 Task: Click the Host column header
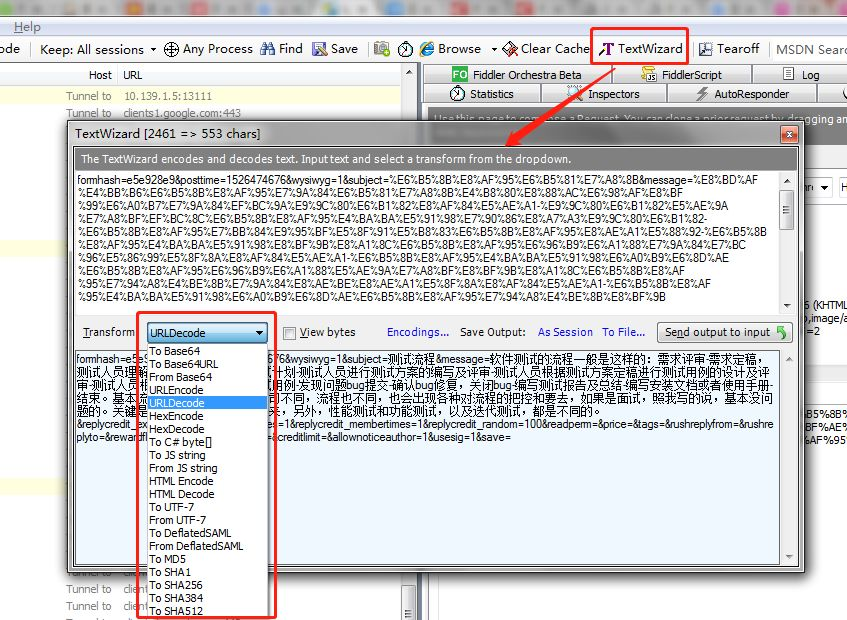100,75
